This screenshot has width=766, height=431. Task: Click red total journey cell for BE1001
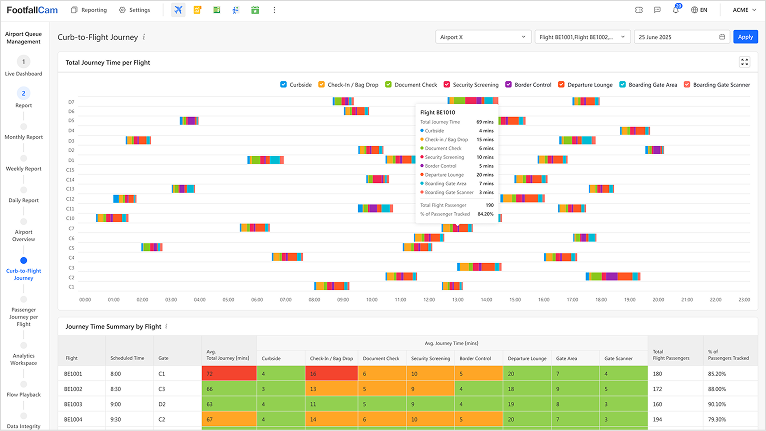pos(229,374)
